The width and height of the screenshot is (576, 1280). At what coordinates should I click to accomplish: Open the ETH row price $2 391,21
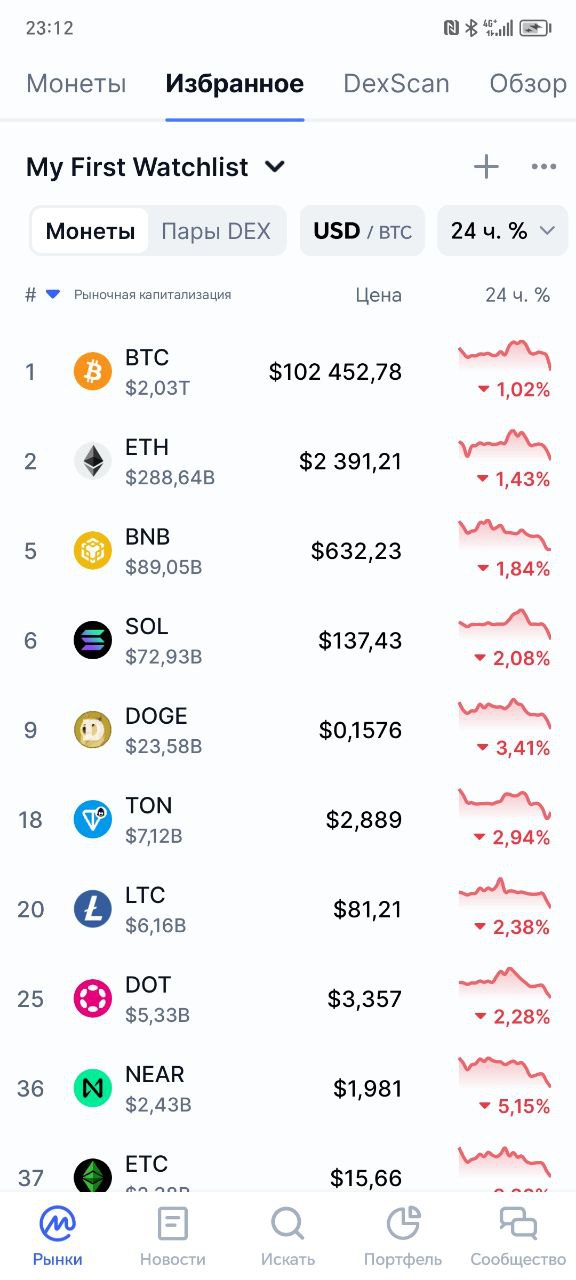coord(350,461)
